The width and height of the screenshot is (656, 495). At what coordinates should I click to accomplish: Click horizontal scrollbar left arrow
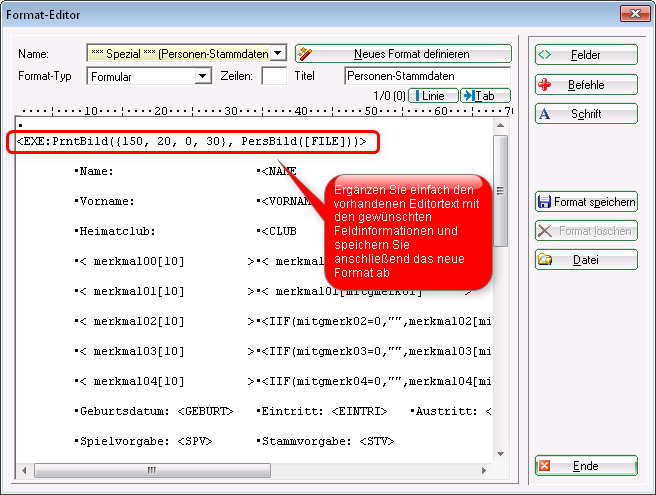point(24,470)
